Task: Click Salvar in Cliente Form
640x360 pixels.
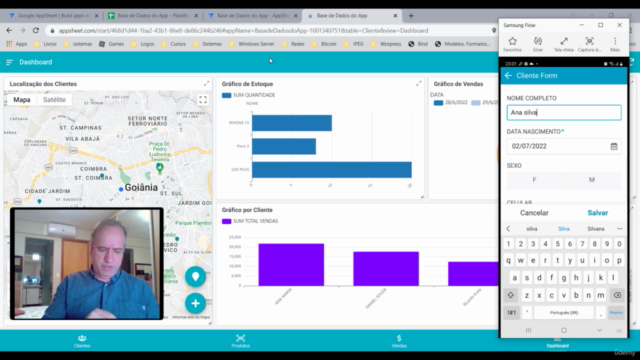Action: (598, 213)
